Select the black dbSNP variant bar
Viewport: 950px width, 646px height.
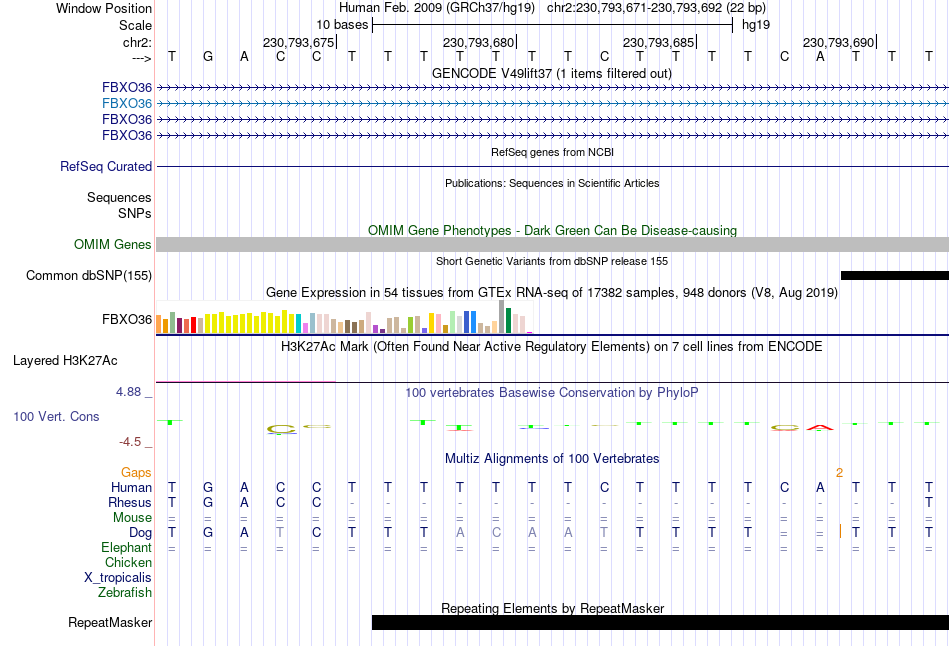(895, 275)
